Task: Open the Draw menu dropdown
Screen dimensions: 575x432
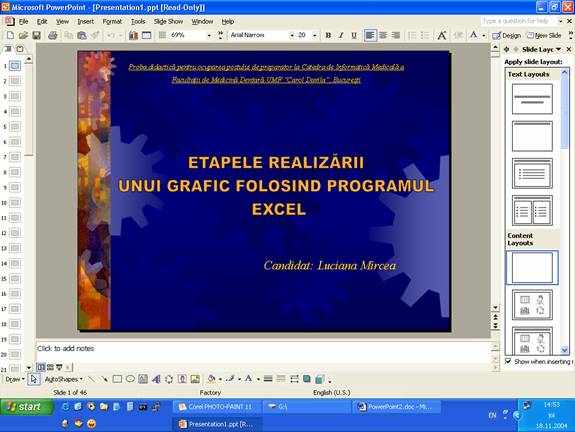Action: point(15,379)
